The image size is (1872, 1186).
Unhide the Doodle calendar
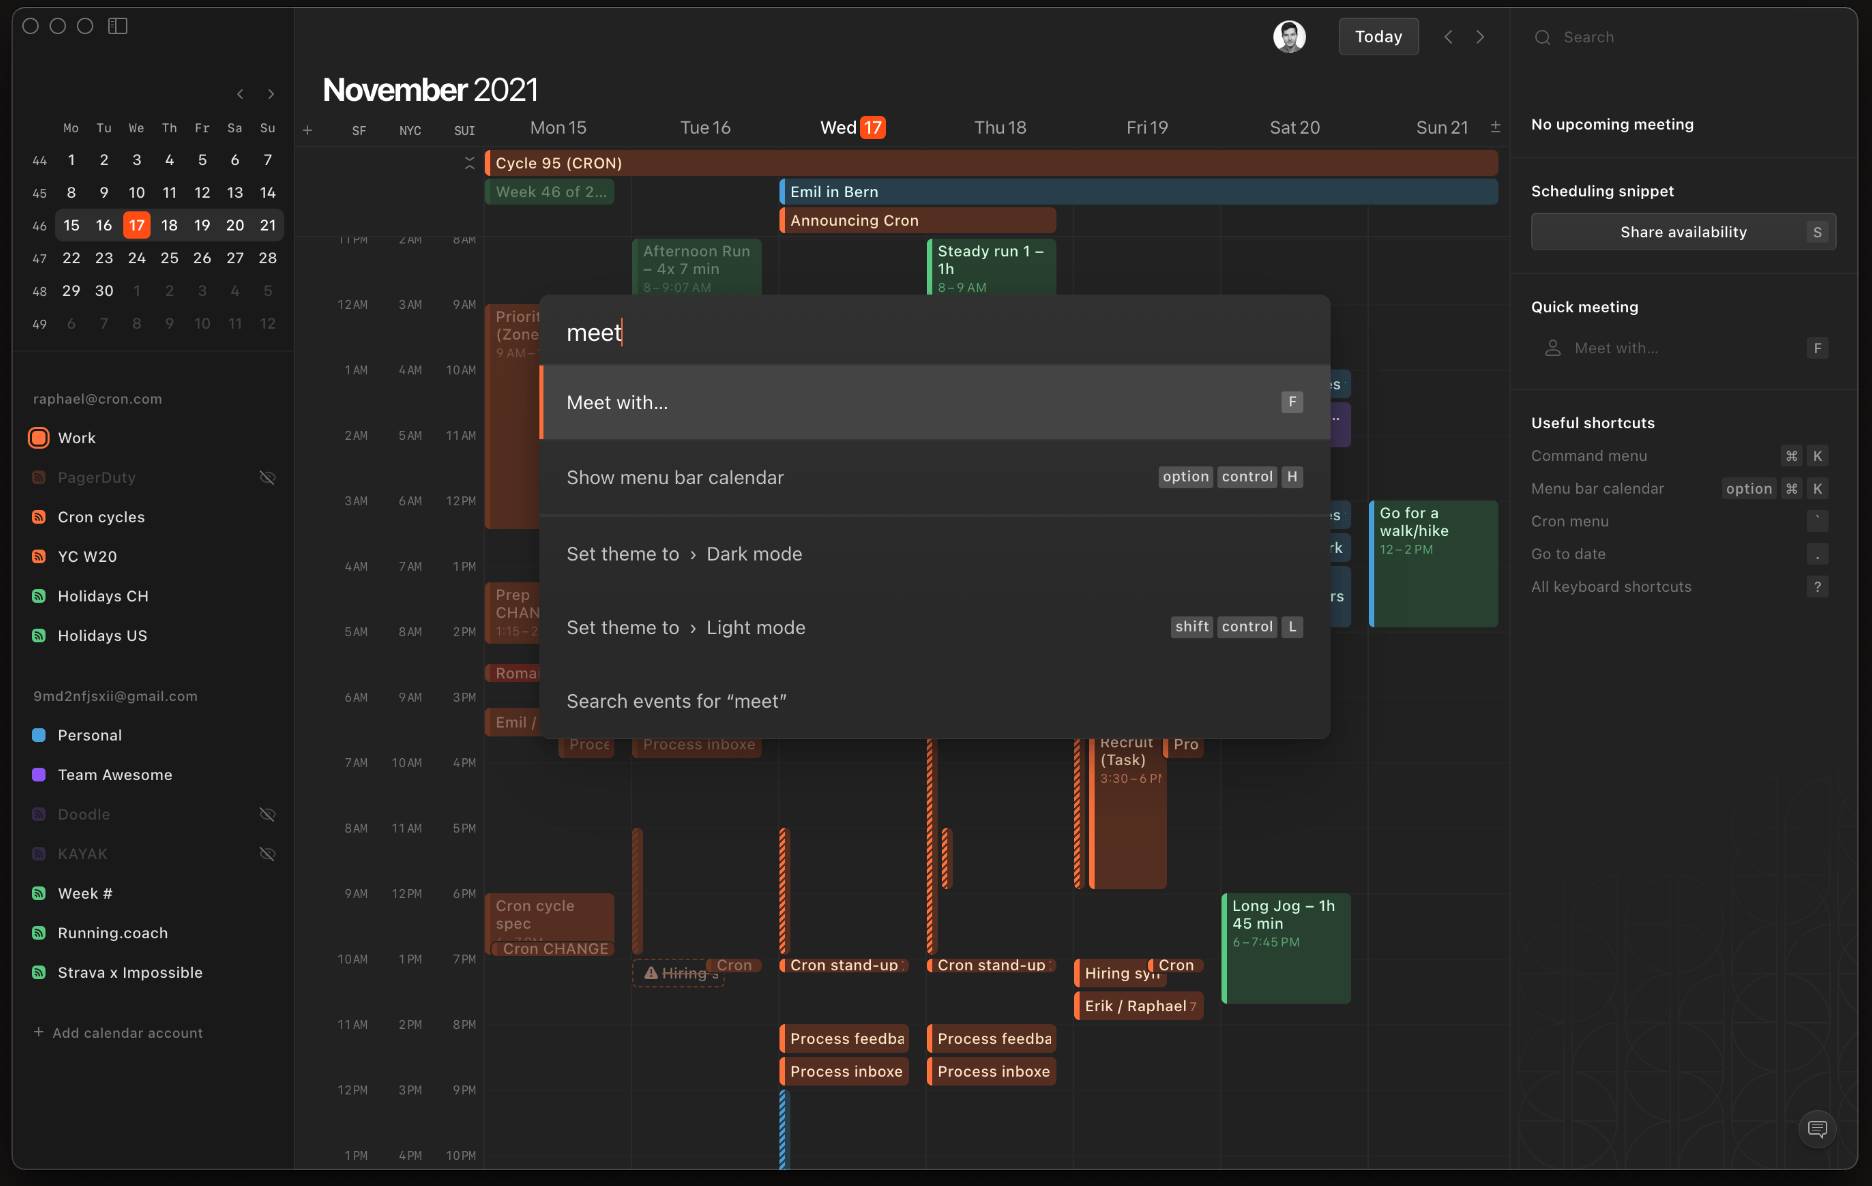point(267,815)
